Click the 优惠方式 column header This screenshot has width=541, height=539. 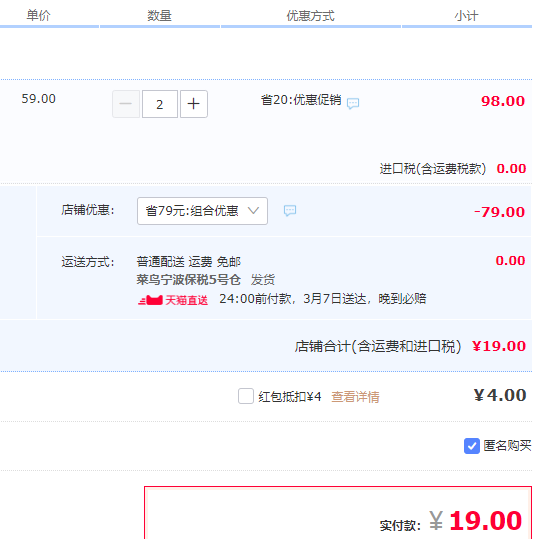311,16
